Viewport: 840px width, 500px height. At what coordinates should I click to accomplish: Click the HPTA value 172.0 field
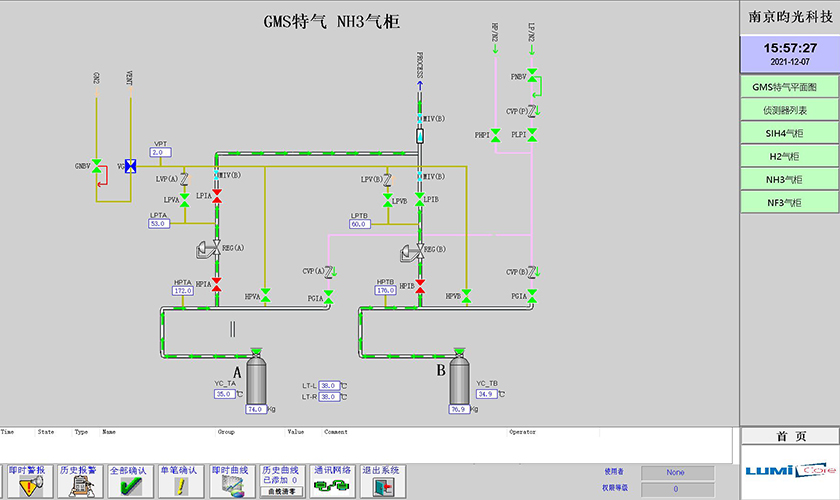pos(183,291)
